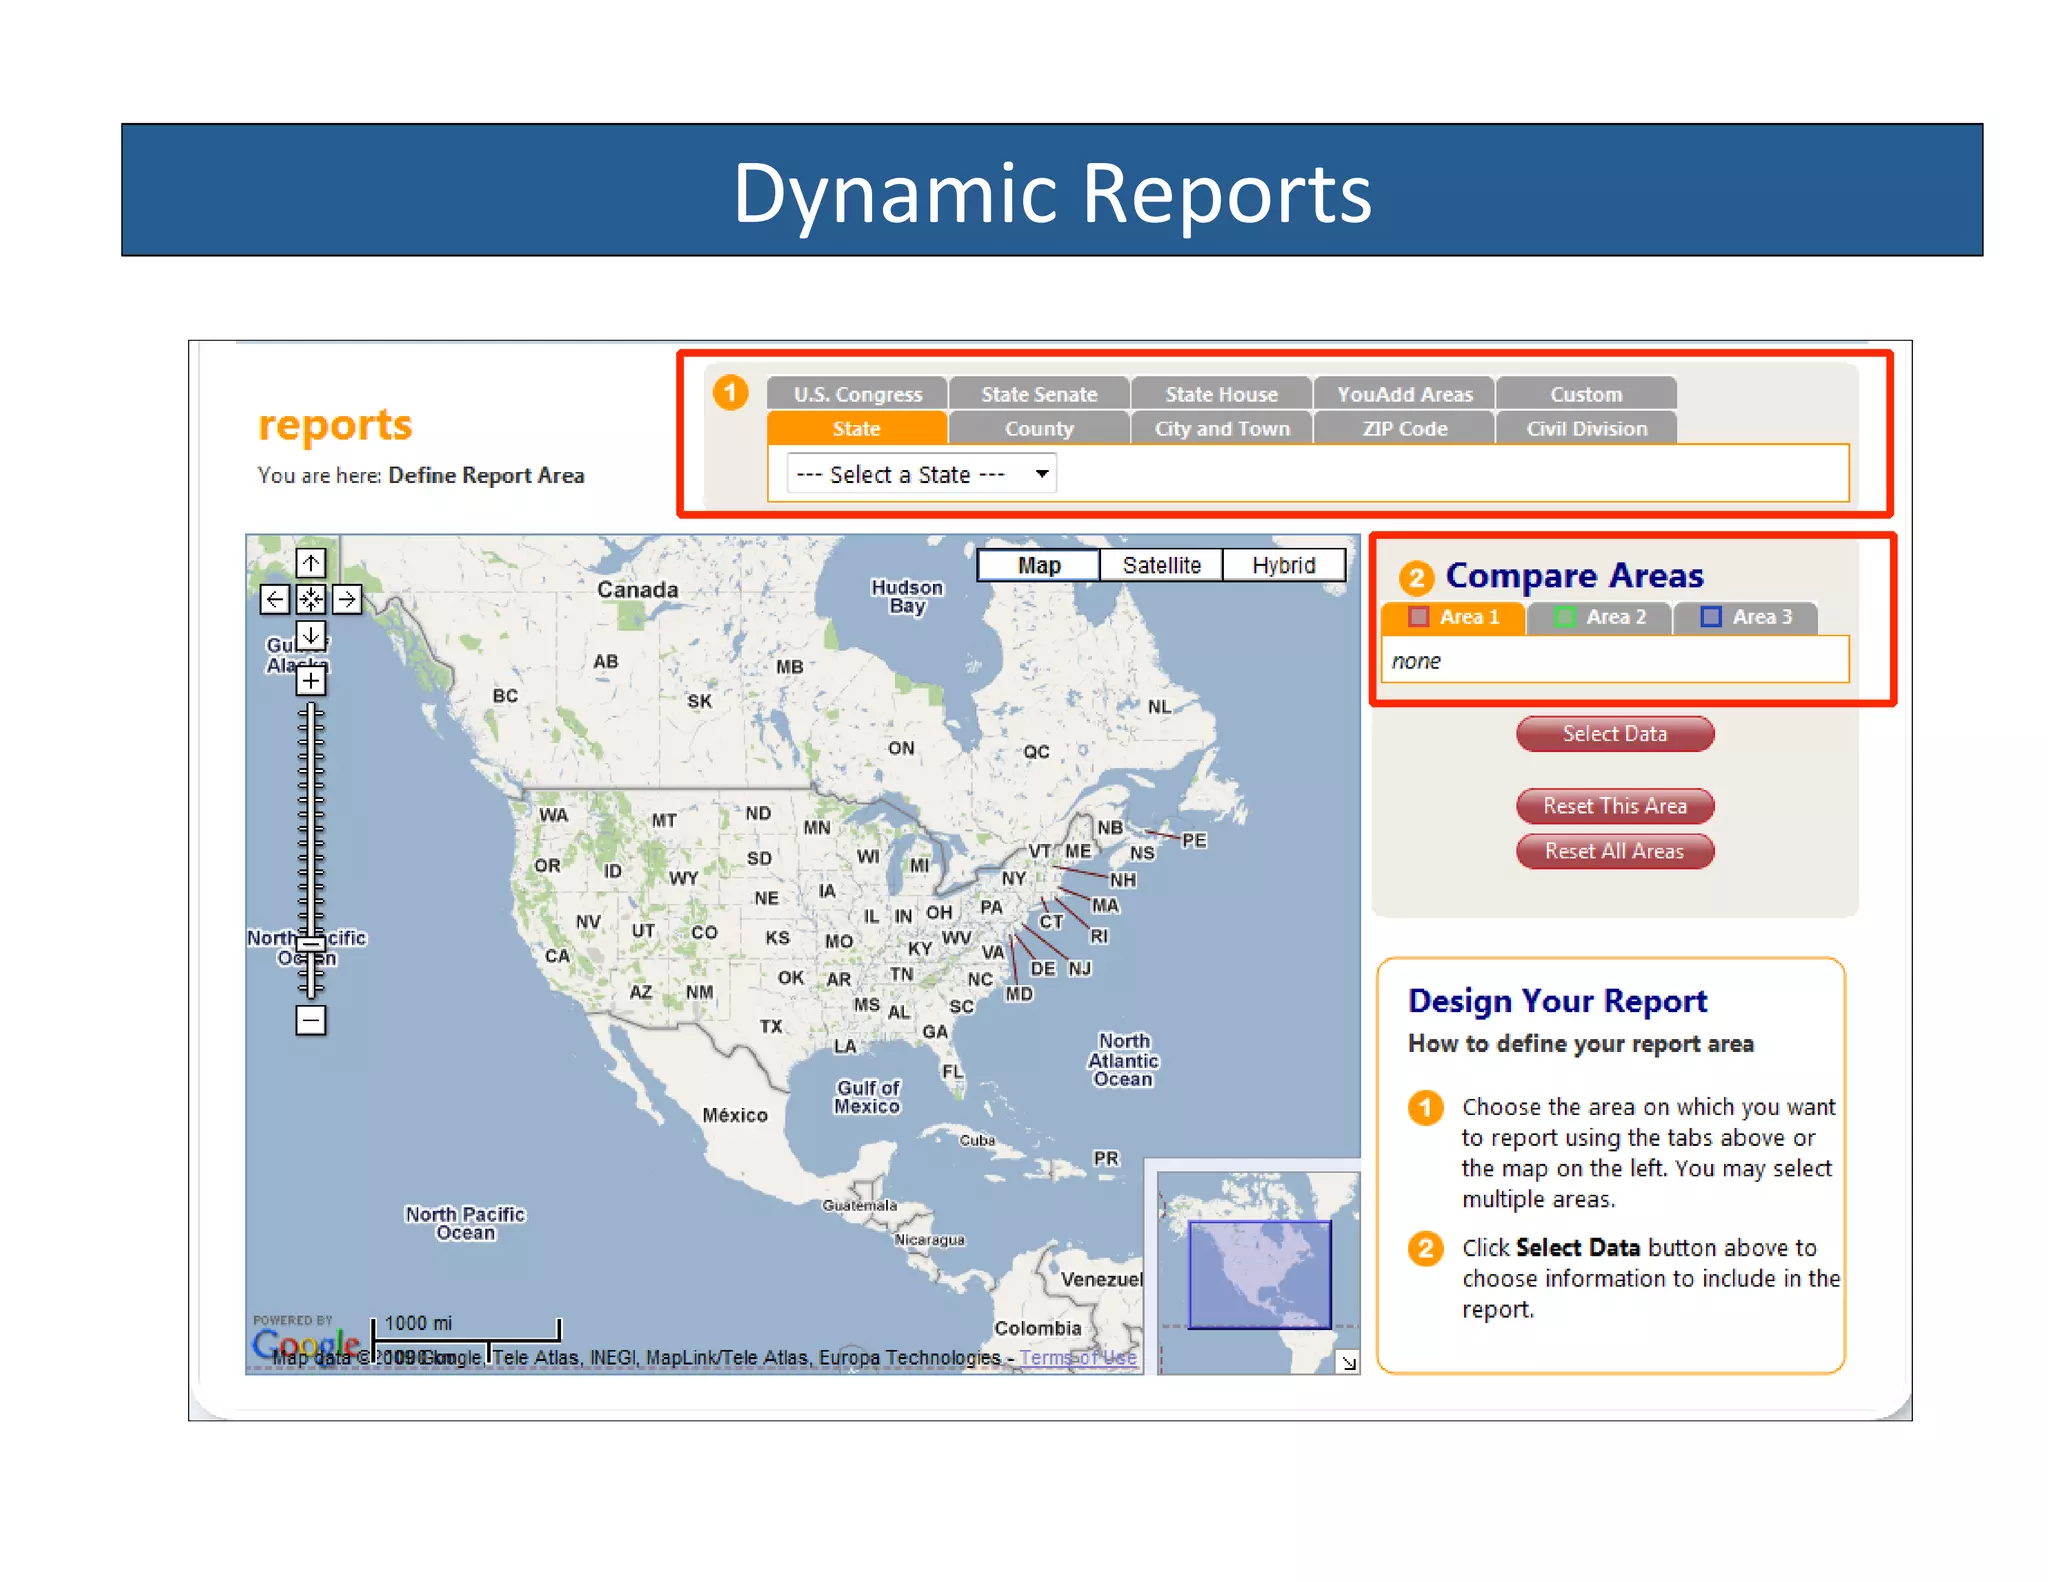Pan the map down with the arrow icon
The image size is (2048, 1582).
(x=311, y=635)
